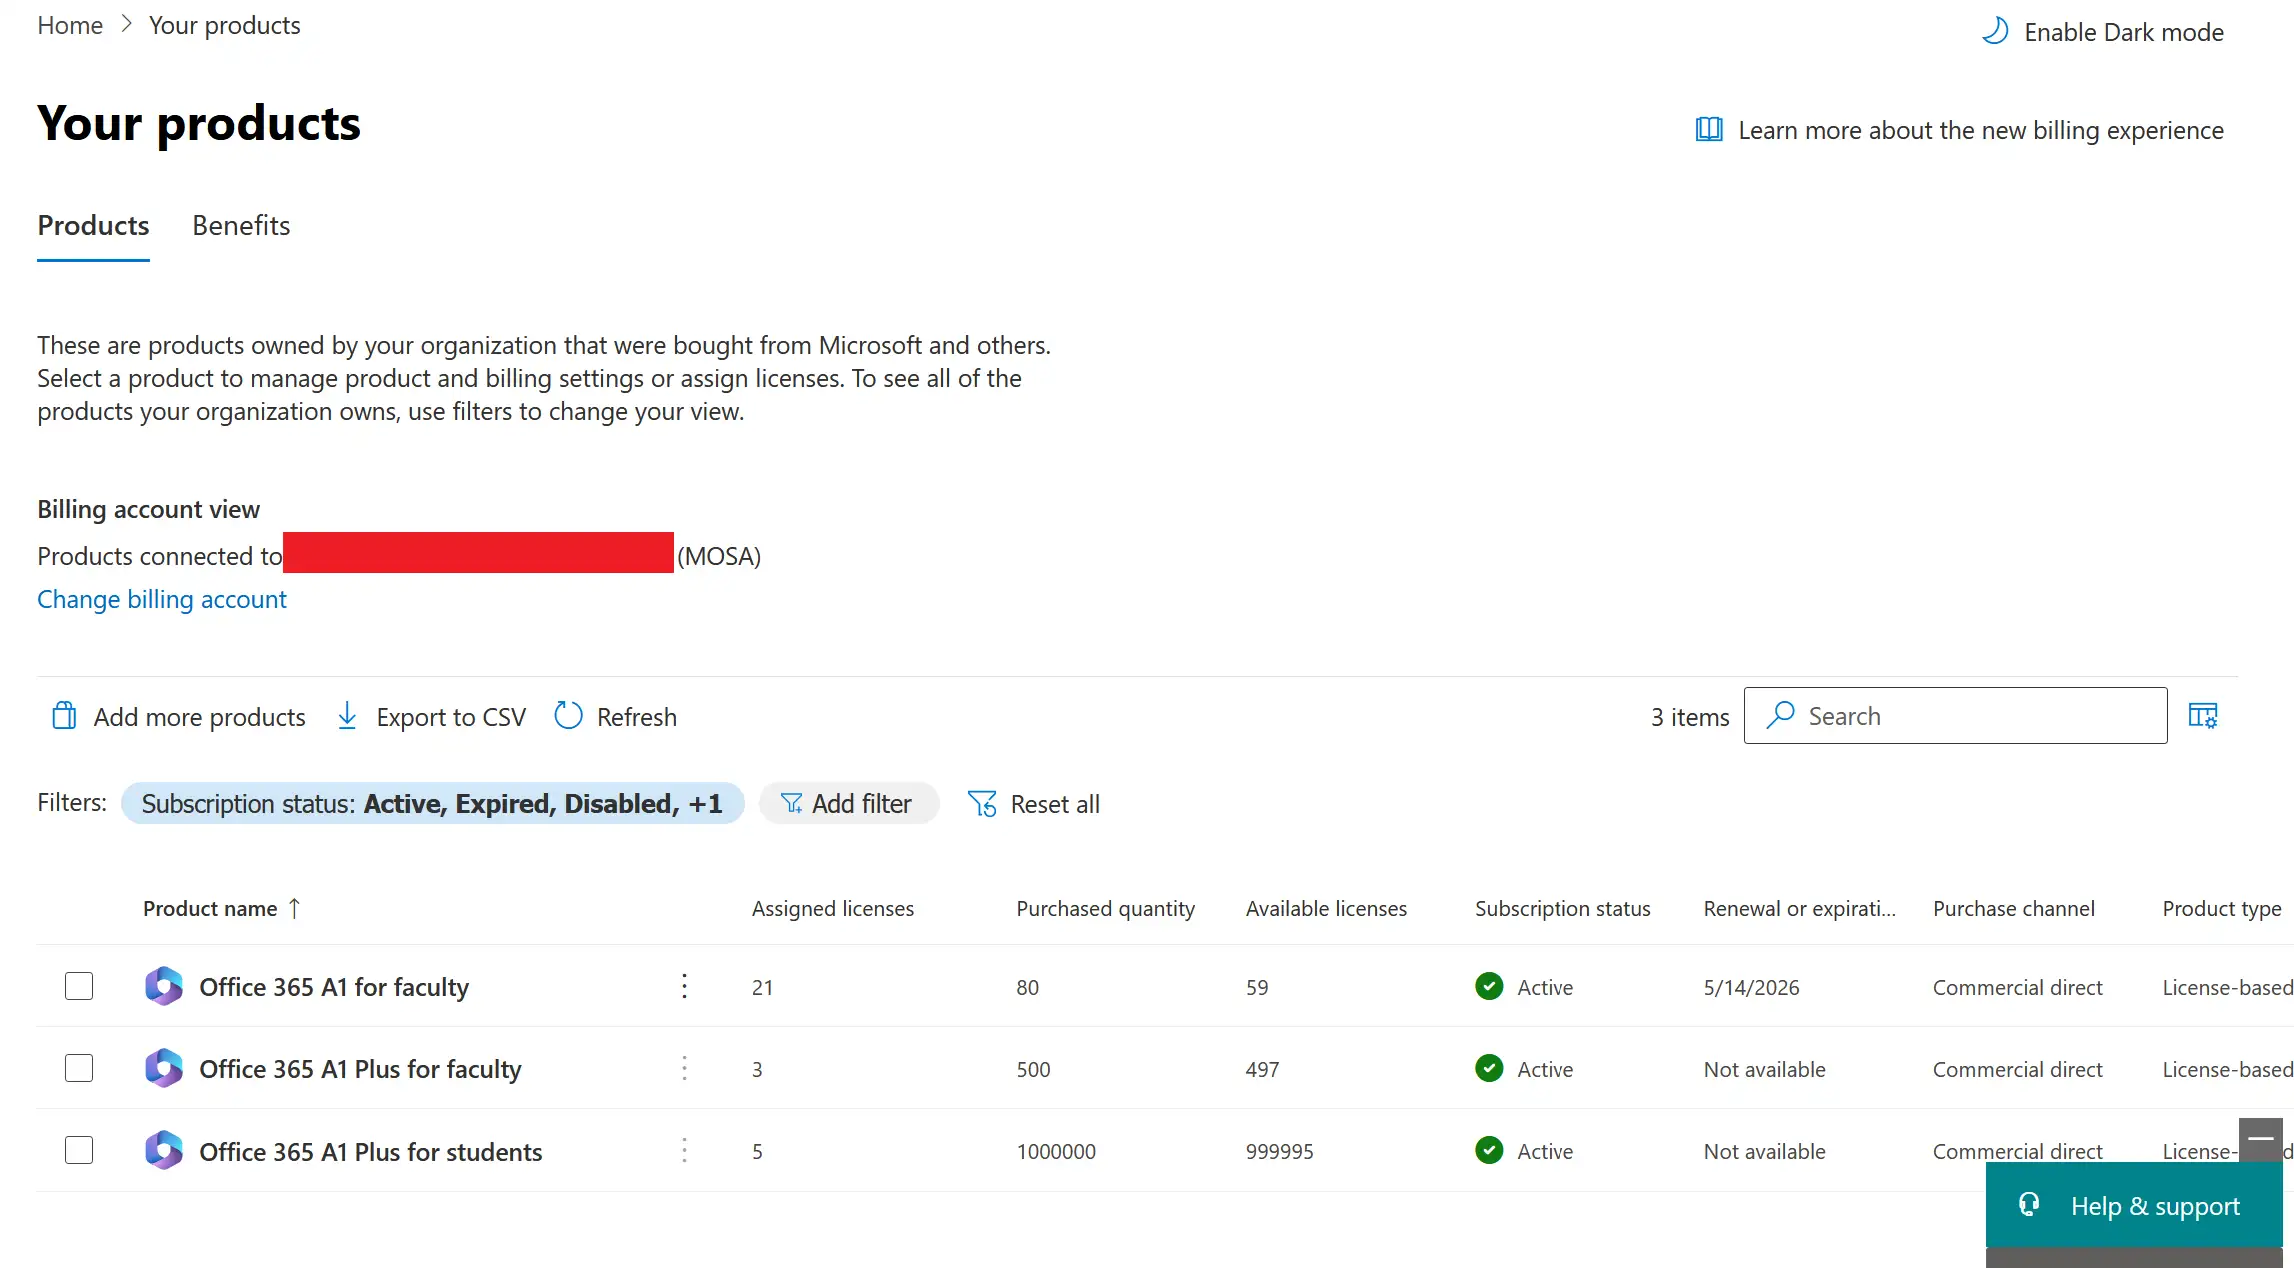
Task: Sort by Available licenses column header
Action: [1326, 908]
